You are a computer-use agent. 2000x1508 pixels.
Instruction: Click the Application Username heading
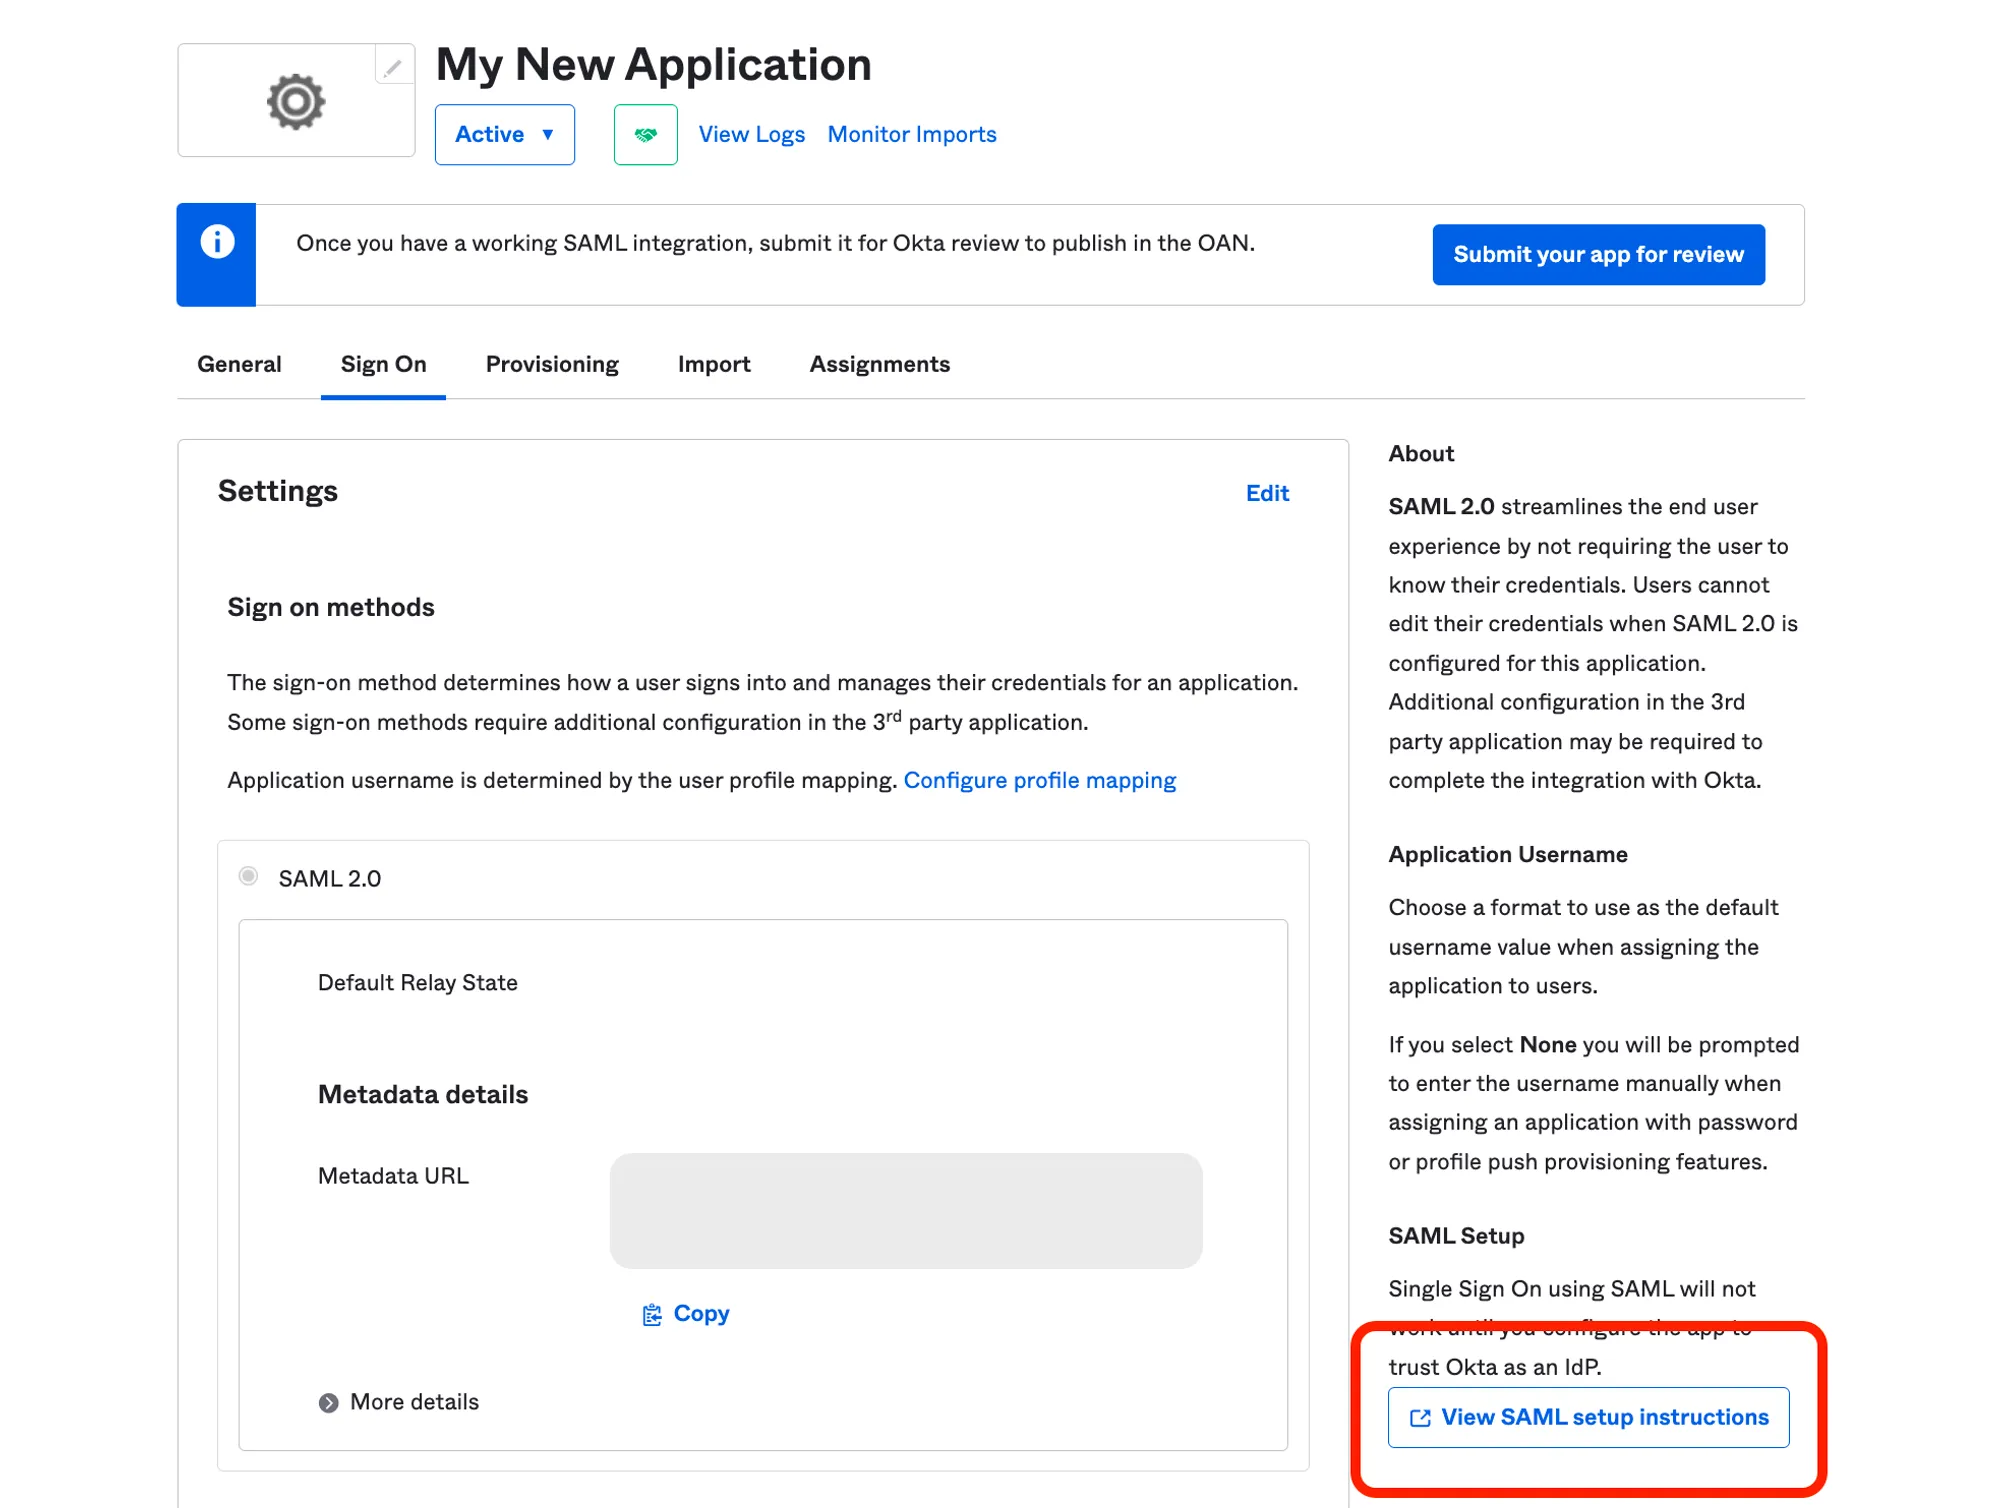click(x=1508, y=854)
